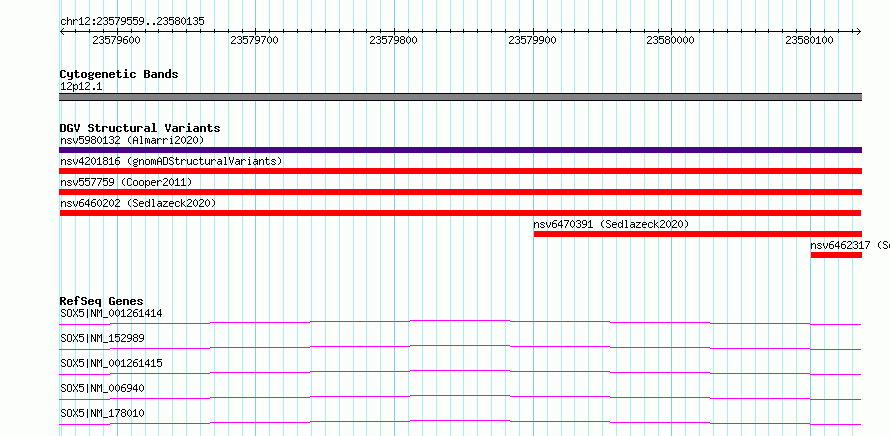Select the SOX5|NM_178010 magenta intron line
Screen dimensions: 890x436
pos(460,422)
